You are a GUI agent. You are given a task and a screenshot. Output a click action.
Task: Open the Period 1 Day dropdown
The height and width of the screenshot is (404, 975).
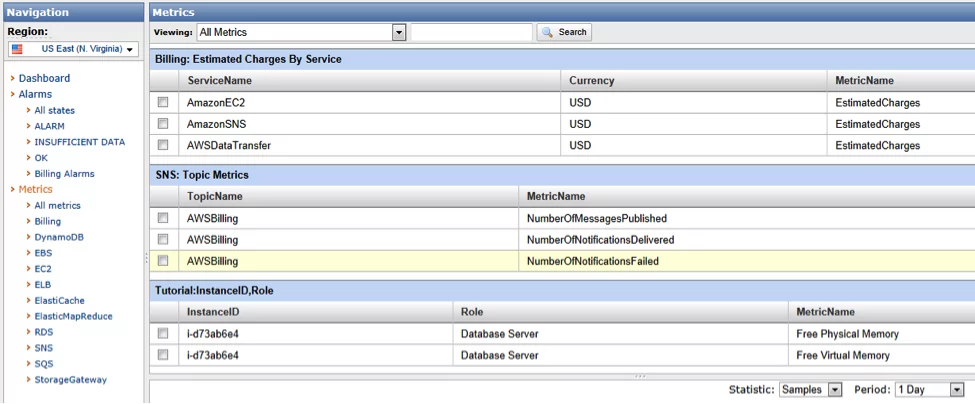[x=929, y=390]
